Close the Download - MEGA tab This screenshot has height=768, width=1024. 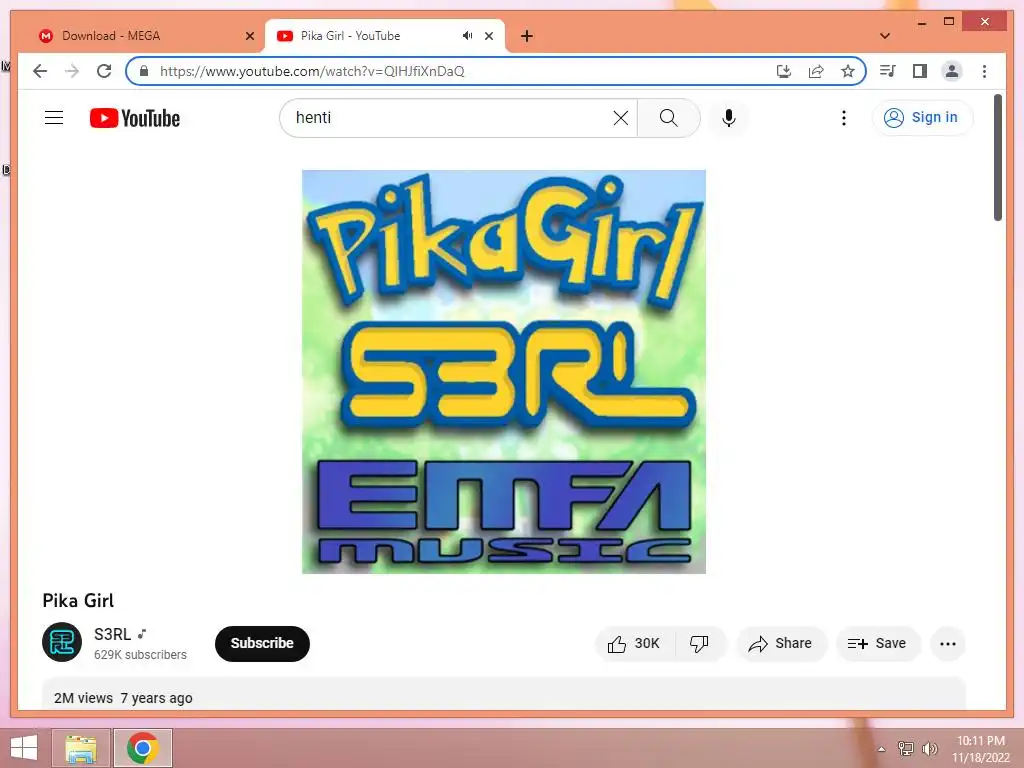coord(249,36)
